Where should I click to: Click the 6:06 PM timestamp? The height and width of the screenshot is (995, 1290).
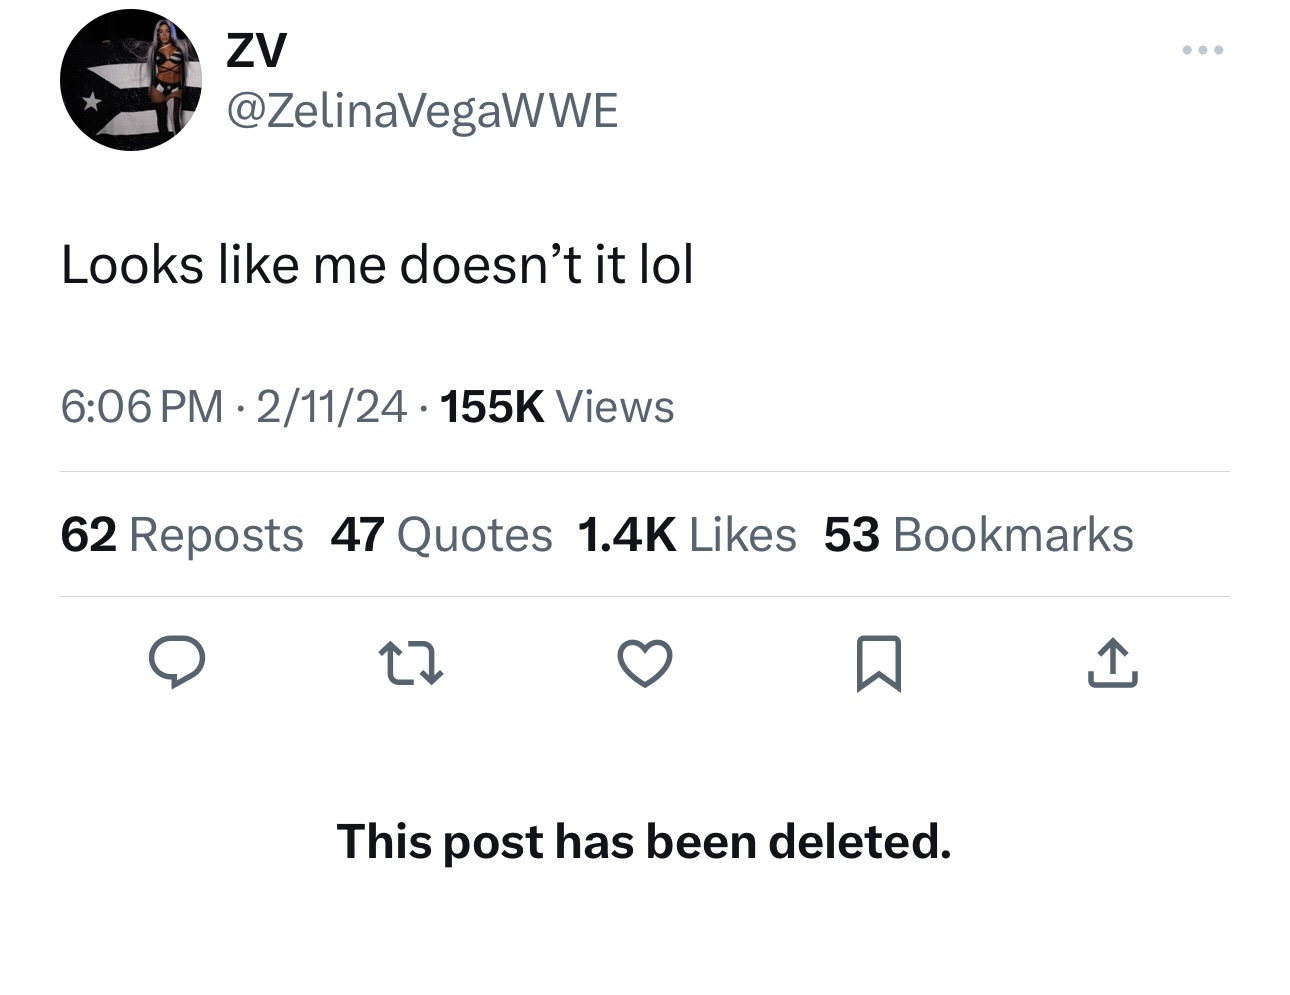click(142, 407)
